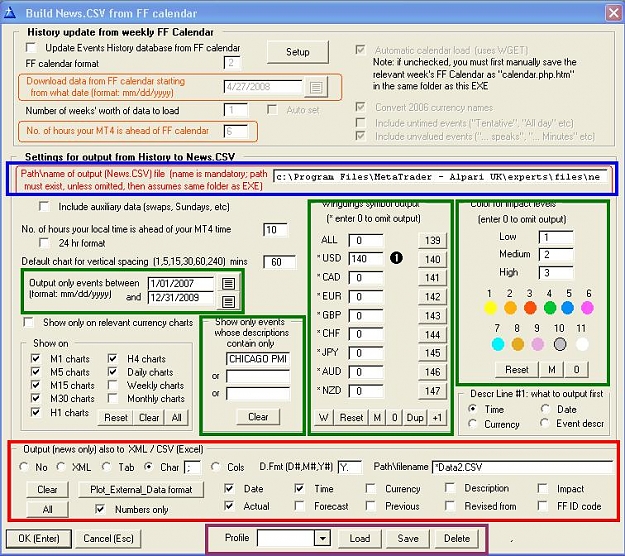Click the High impact color field
Viewport: 625px width, 556px height.
tap(556, 273)
